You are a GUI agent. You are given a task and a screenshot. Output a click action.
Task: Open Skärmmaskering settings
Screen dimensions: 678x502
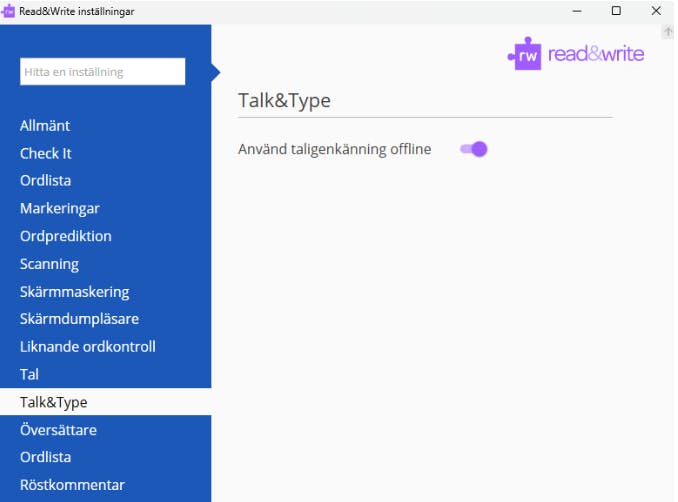(74, 292)
